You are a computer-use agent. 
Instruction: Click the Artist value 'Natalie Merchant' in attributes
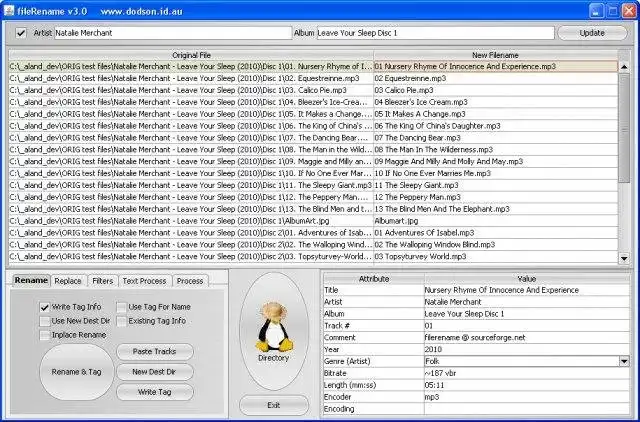[x=527, y=302]
